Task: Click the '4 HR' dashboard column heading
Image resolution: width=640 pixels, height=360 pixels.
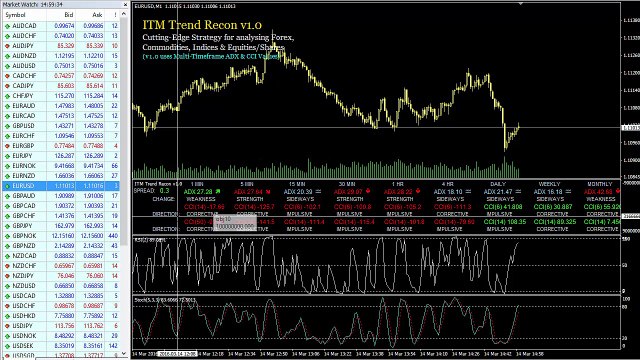Action: click(448, 184)
